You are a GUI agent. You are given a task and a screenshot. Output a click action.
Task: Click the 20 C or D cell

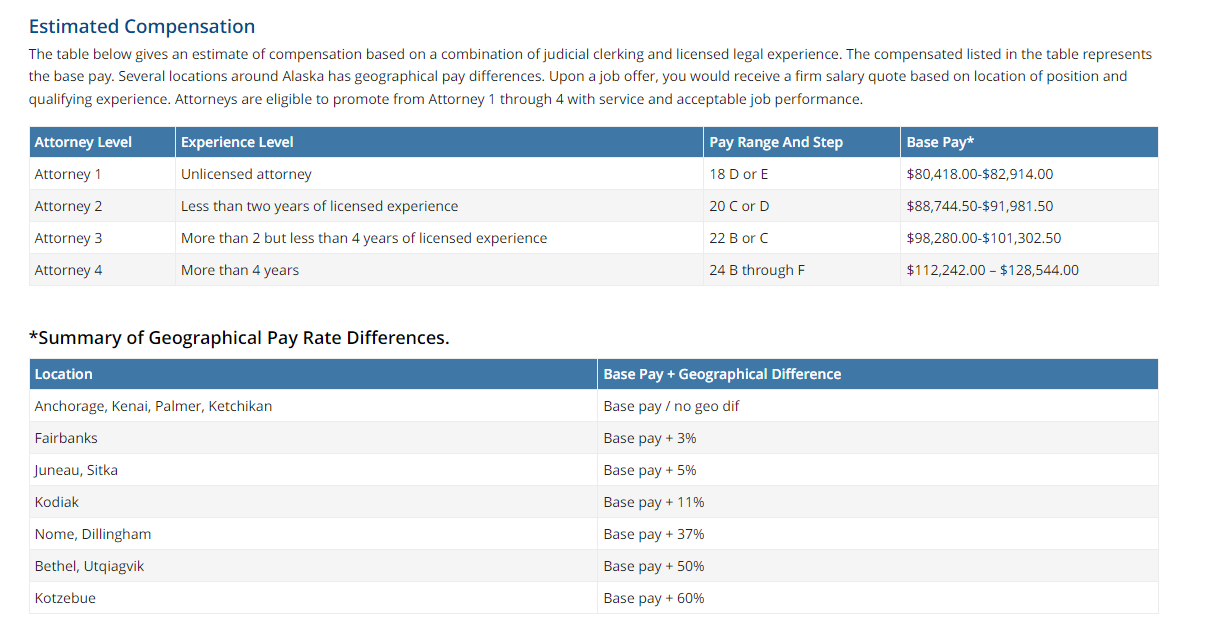pos(739,206)
